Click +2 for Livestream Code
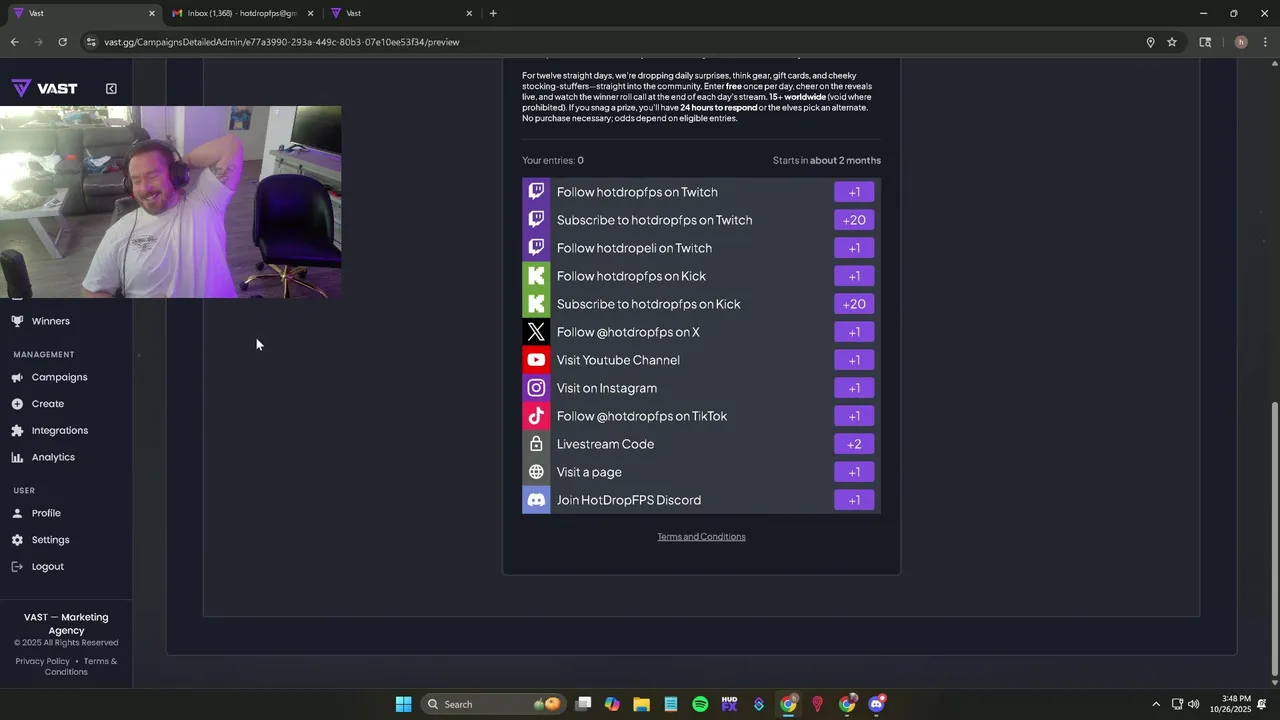 click(854, 444)
